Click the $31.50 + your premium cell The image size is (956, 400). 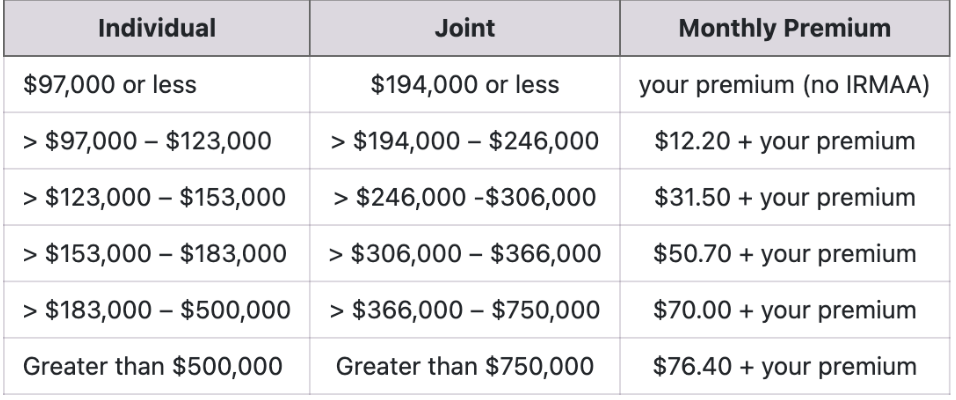click(785, 197)
